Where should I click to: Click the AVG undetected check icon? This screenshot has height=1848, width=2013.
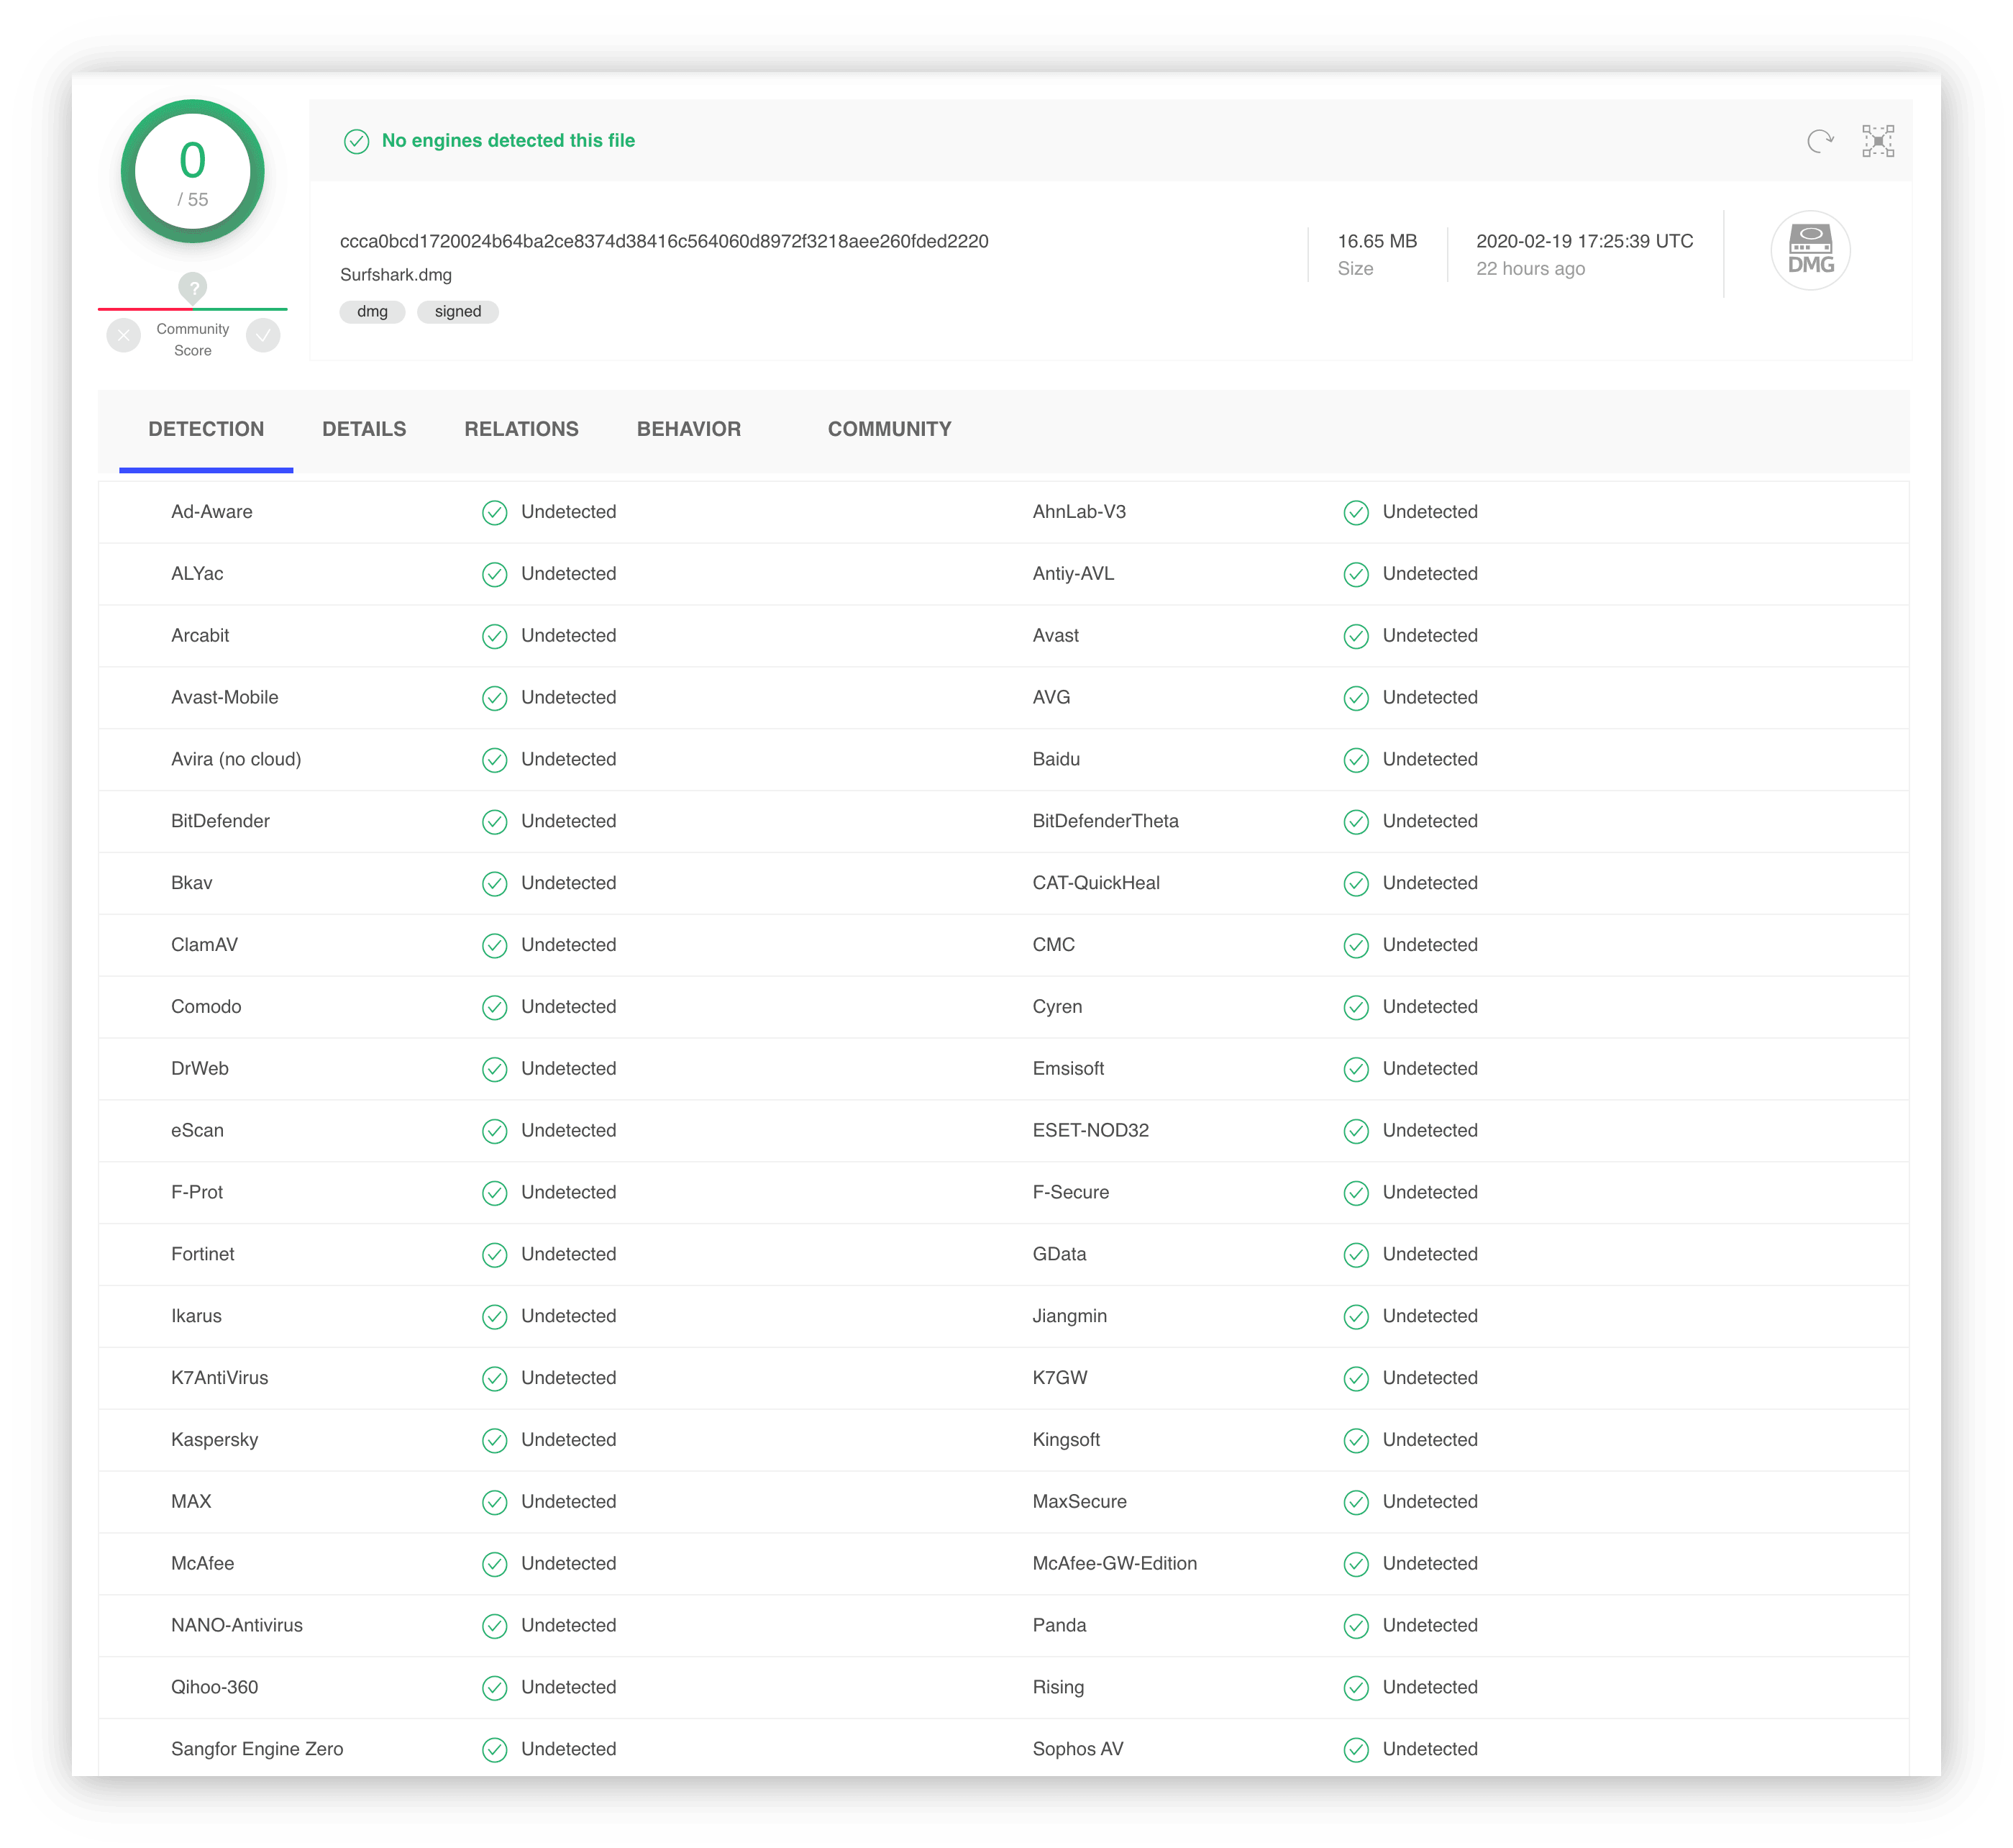(1355, 698)
